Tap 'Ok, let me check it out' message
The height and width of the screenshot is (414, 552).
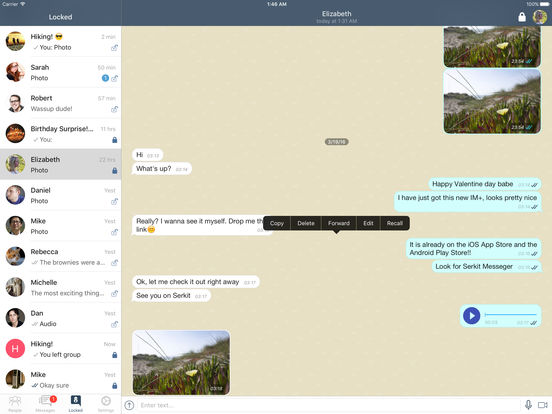tap(196, 282)
